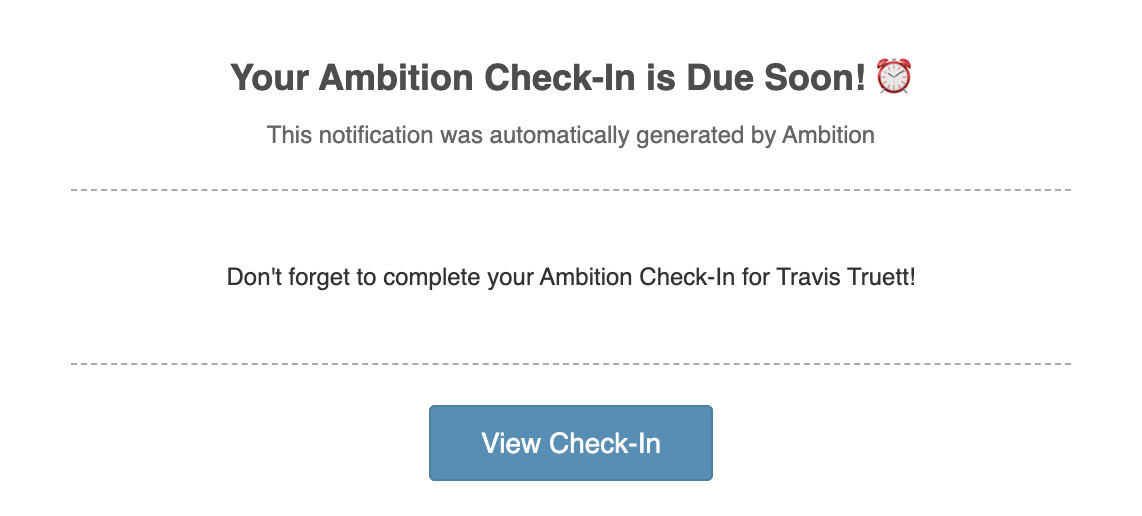Click the reminder message about Travis Truett
Image resolution: width=1142 pixels, height=516 pixels.
[570, 276]
